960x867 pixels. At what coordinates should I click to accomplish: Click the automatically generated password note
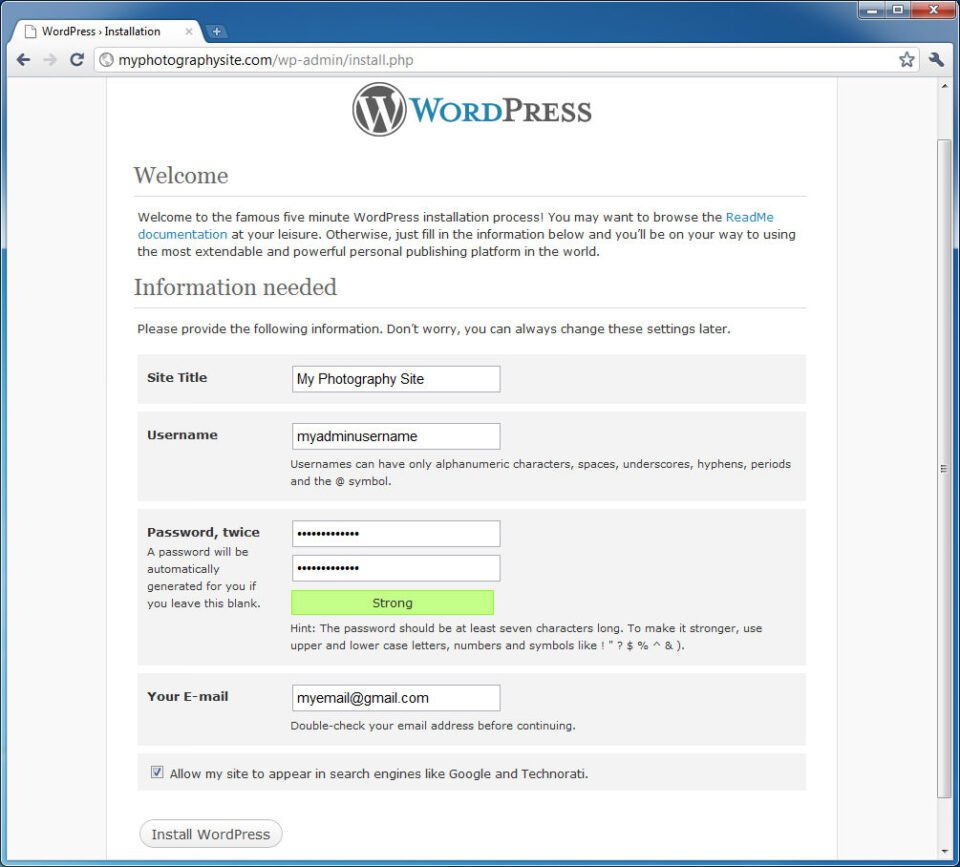[204, 577]
